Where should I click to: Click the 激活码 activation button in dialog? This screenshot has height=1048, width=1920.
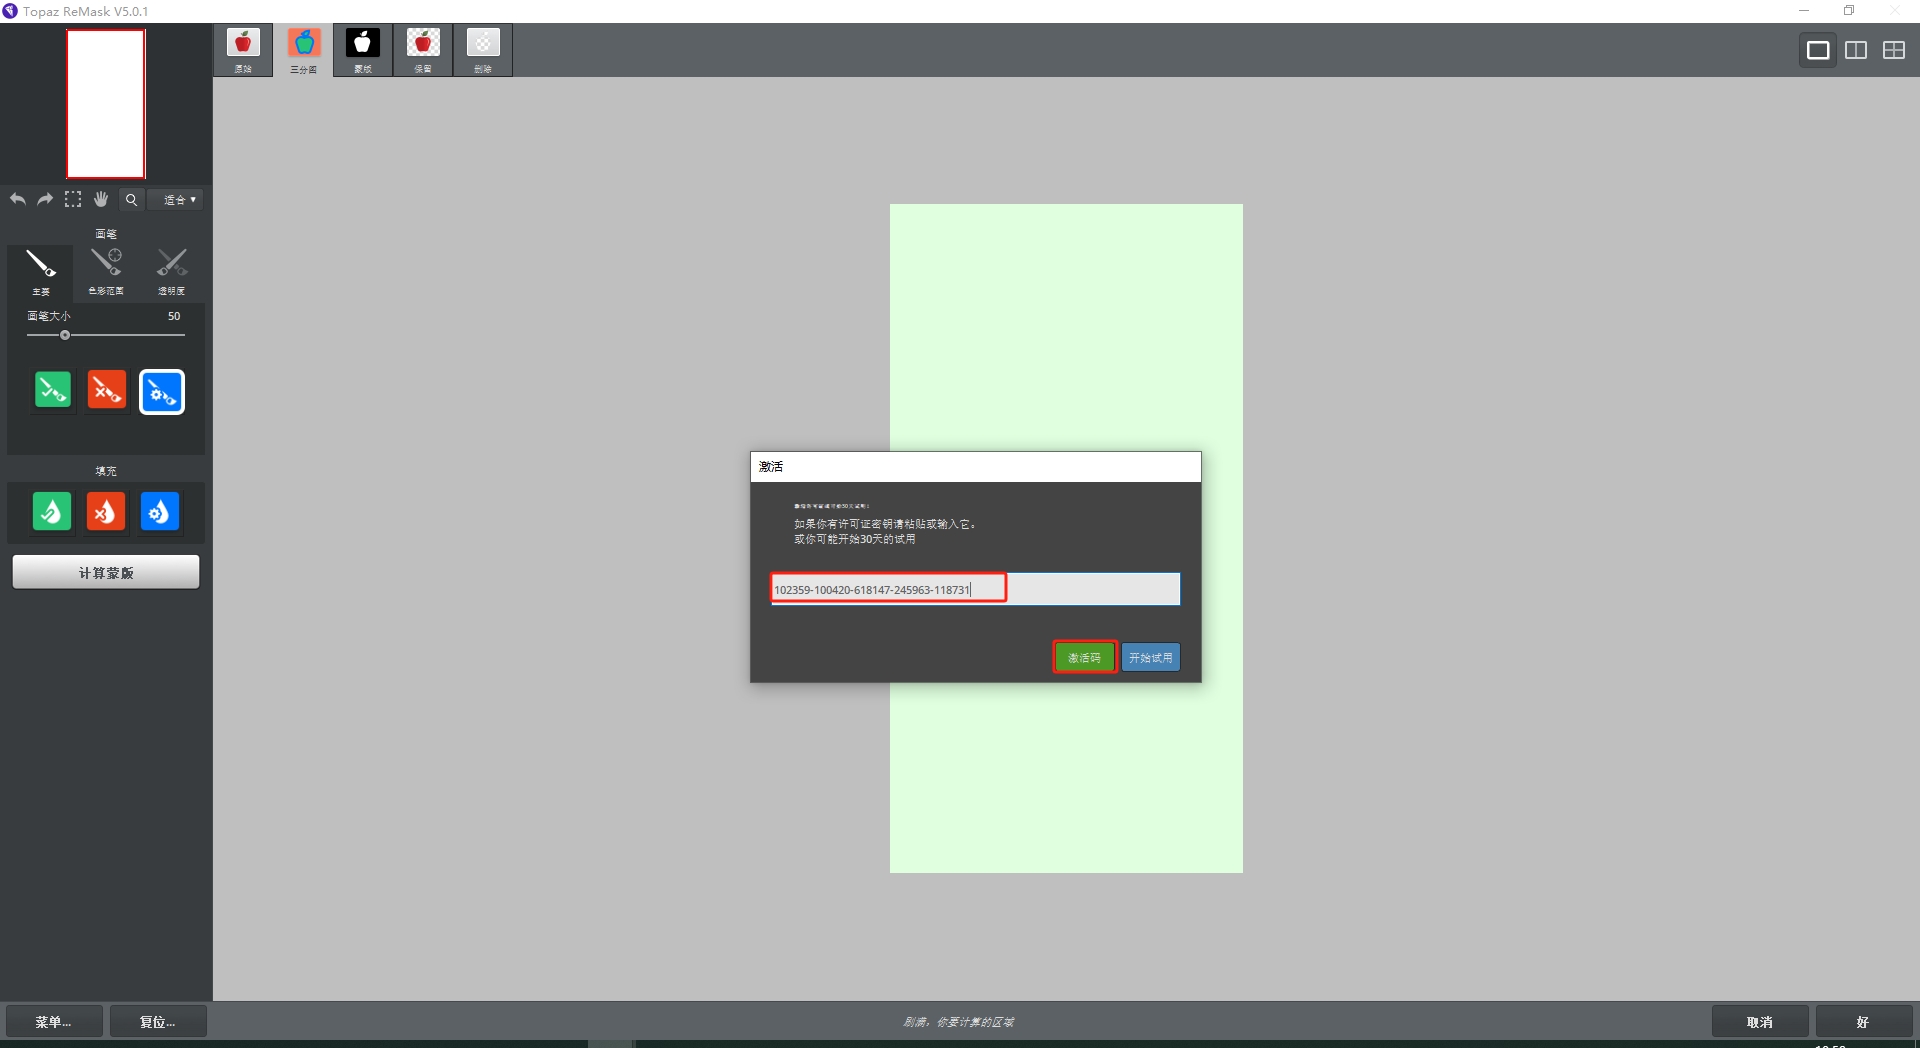pyautogui.click(x=1084, y=657)
